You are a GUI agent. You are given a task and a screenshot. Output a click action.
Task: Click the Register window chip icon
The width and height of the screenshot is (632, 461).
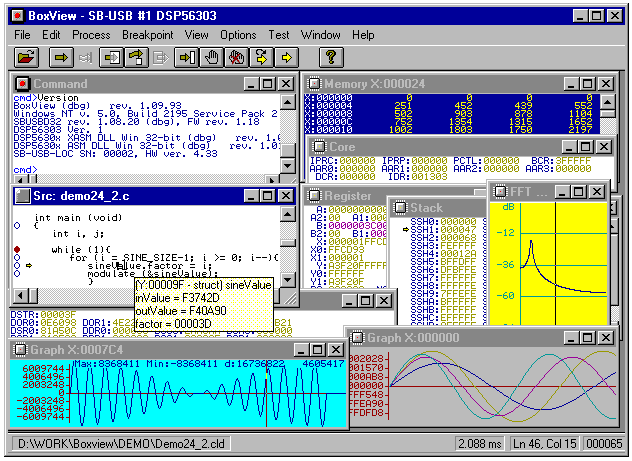coord(314,195)
